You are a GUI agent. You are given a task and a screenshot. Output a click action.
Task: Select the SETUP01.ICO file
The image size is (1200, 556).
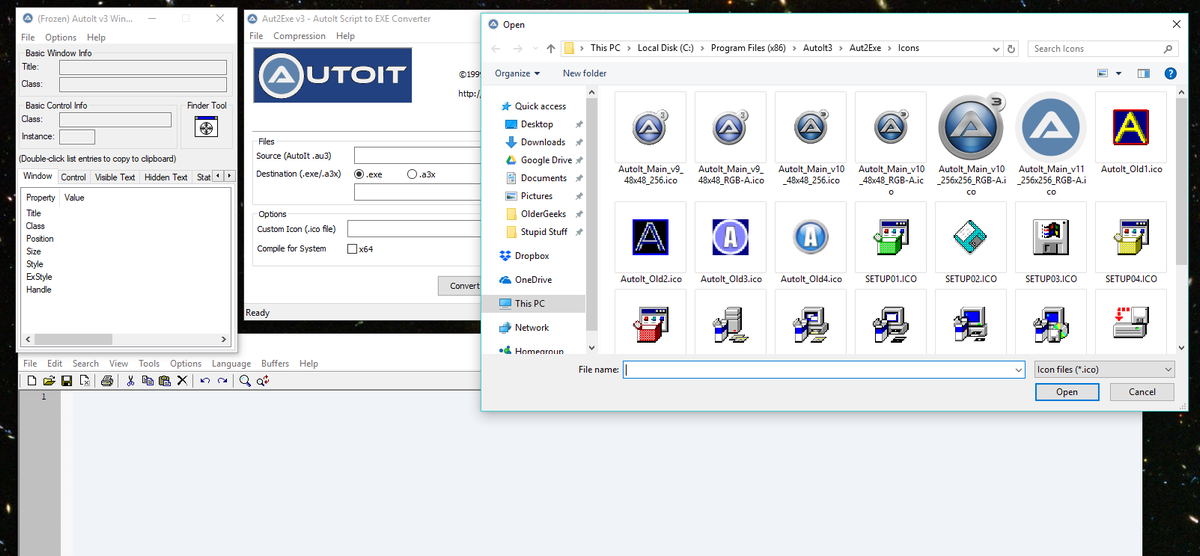[890, 244]
